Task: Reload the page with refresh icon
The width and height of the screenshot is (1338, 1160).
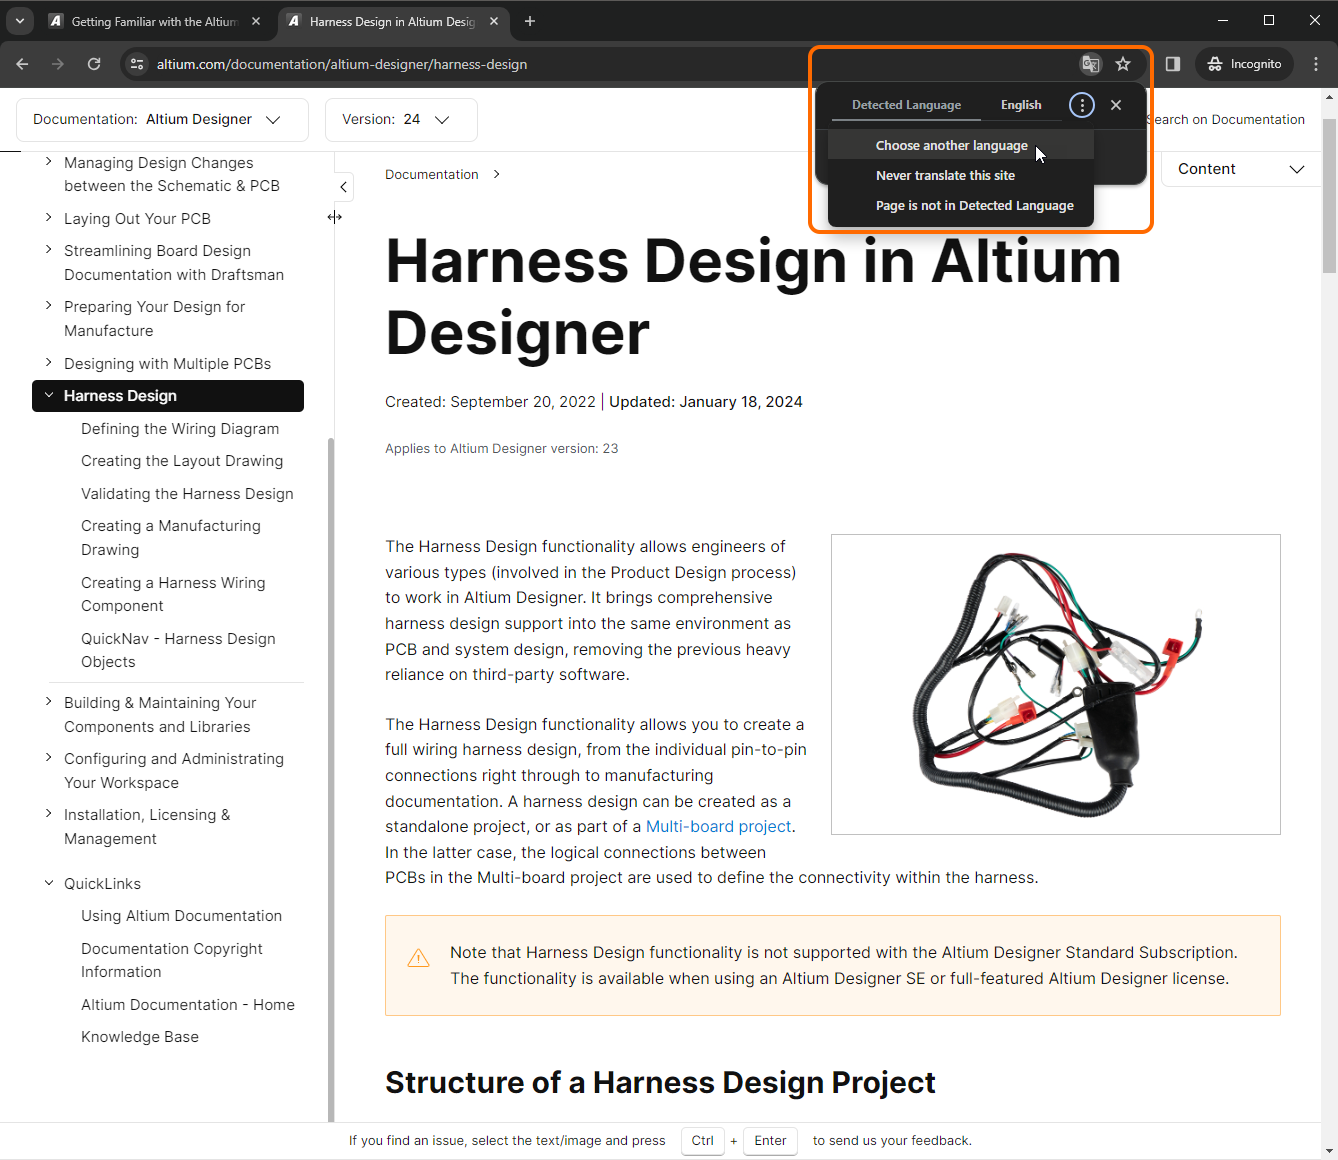Action: click(94, 64)
